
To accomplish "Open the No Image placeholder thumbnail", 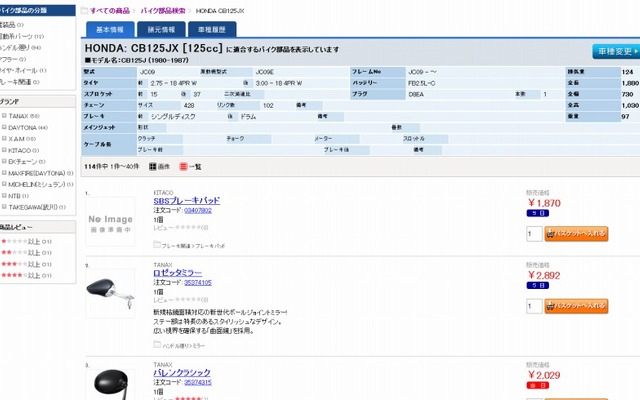I will click(110, 222).
